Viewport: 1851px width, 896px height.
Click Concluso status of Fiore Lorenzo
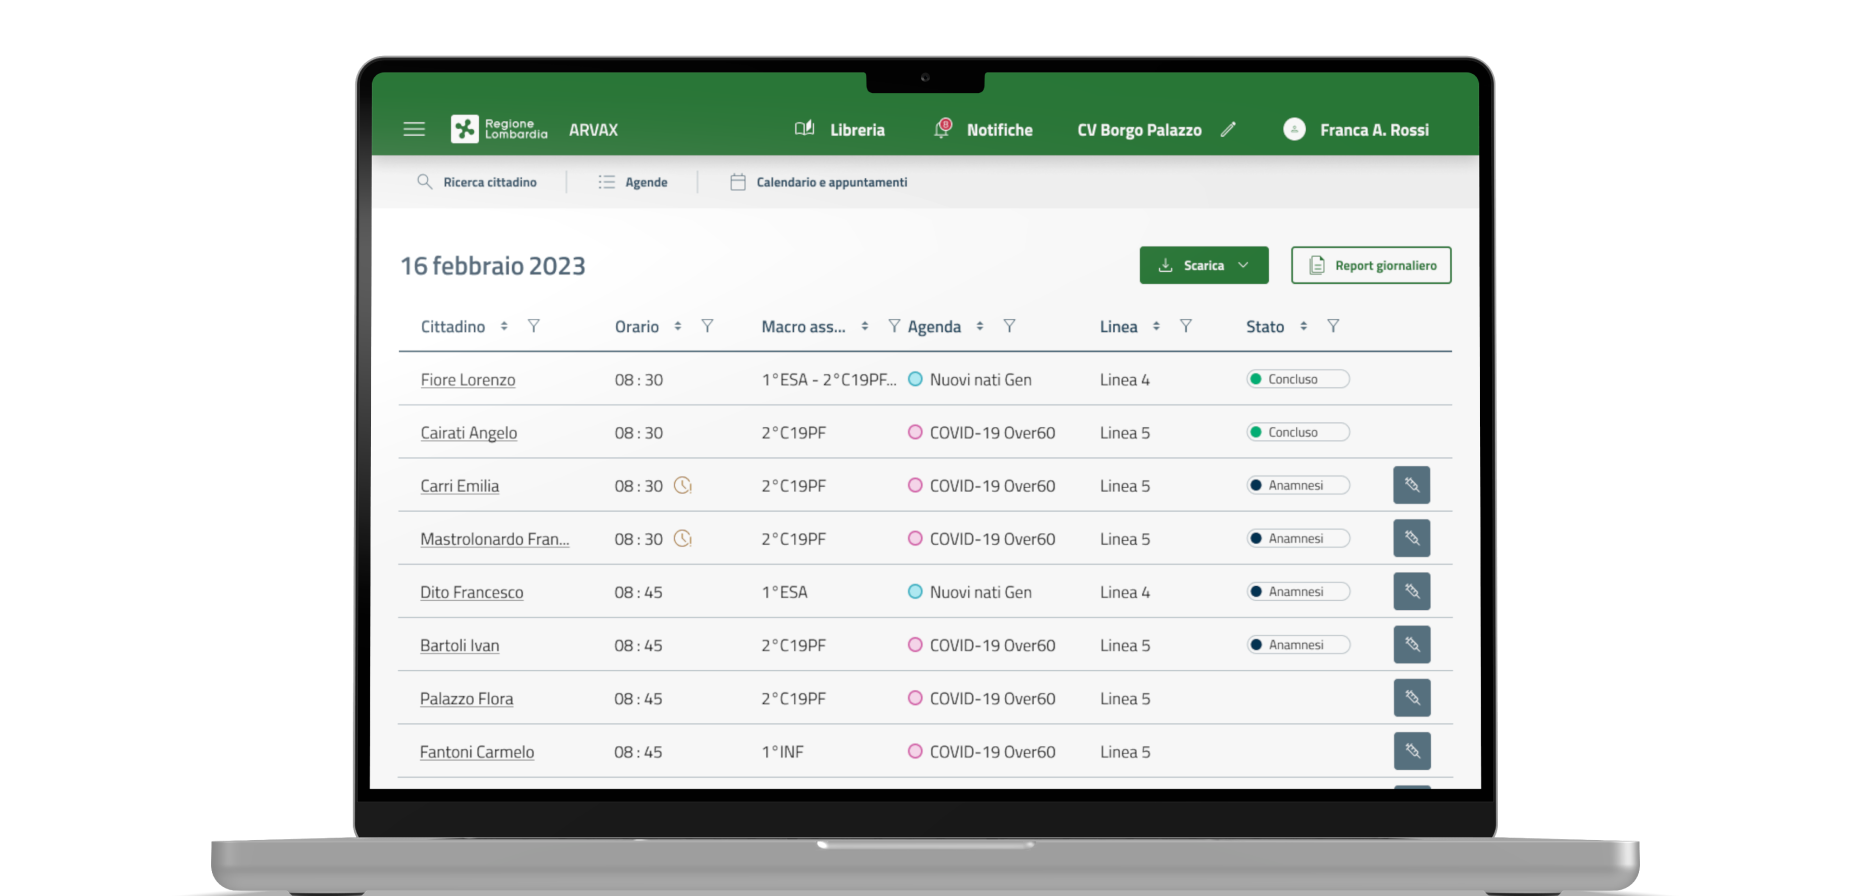coord(1298,379)
